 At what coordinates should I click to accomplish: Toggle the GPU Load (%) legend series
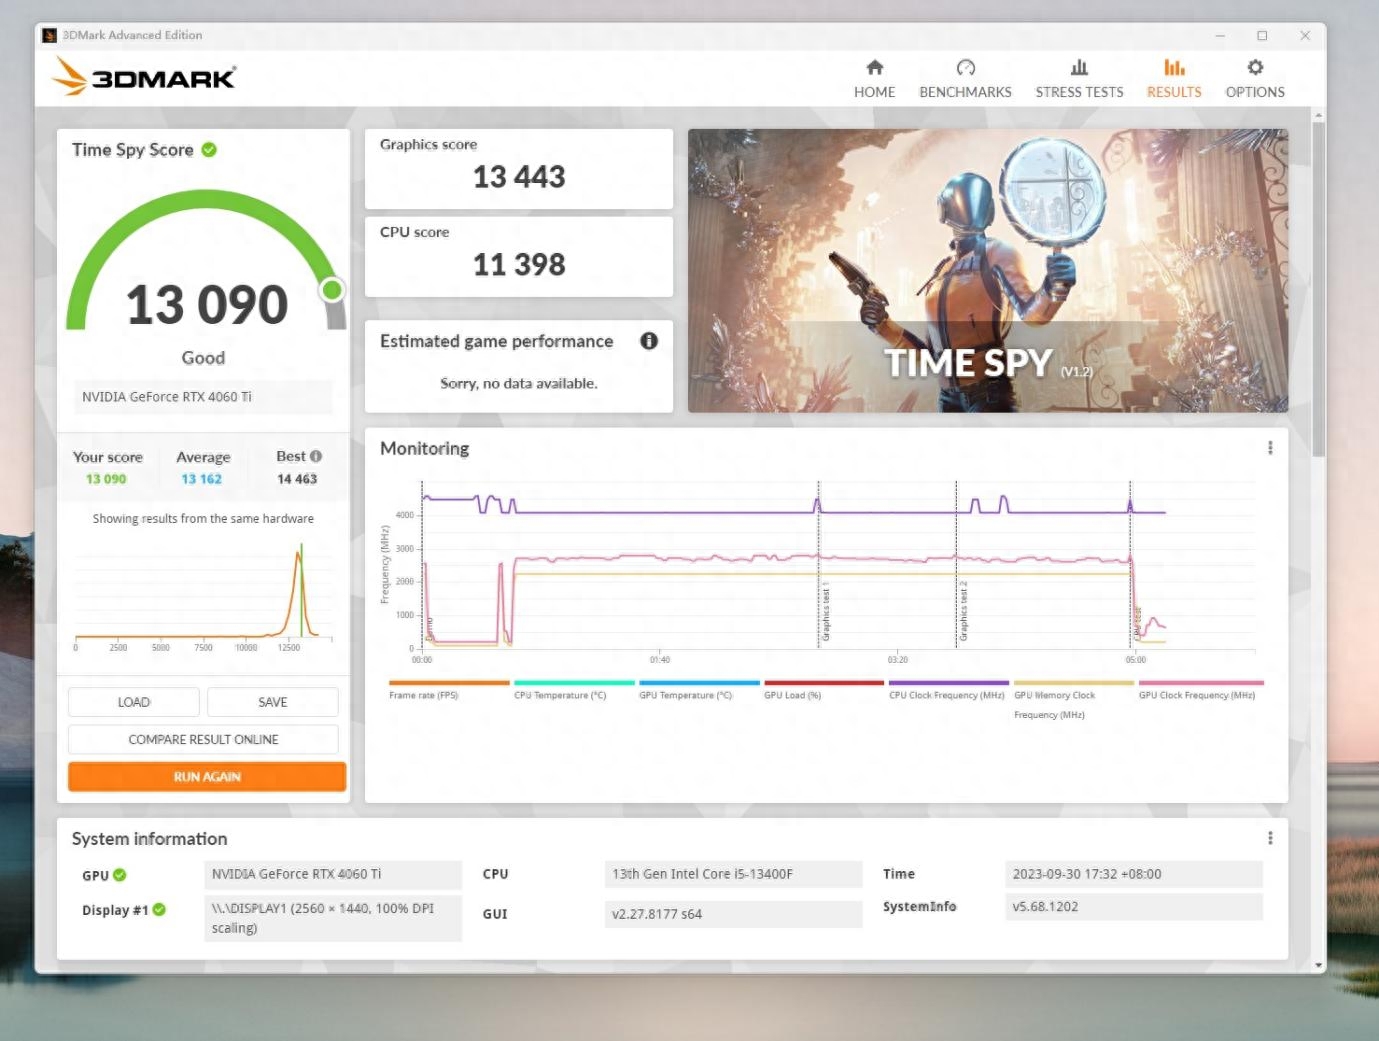coord(823,690)
